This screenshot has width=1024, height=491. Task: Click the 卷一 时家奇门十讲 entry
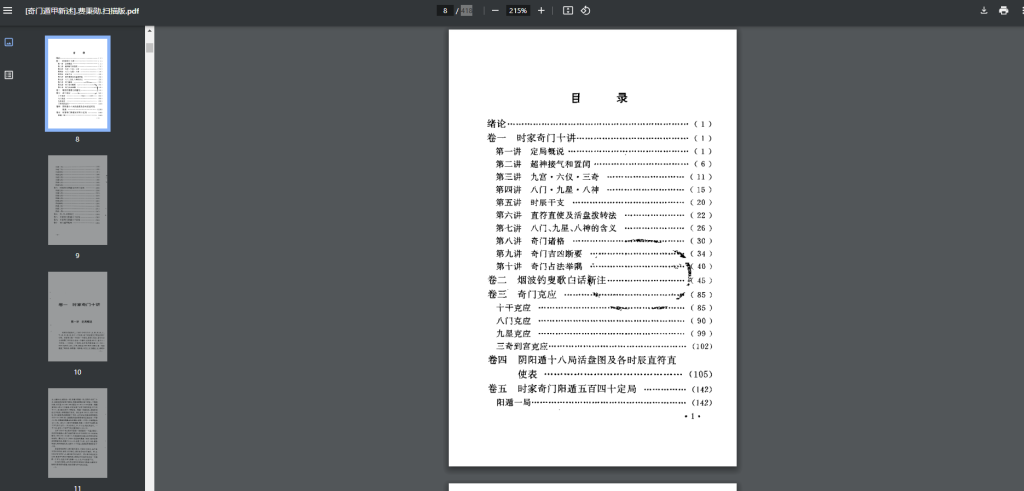click(x=599, y=138)
